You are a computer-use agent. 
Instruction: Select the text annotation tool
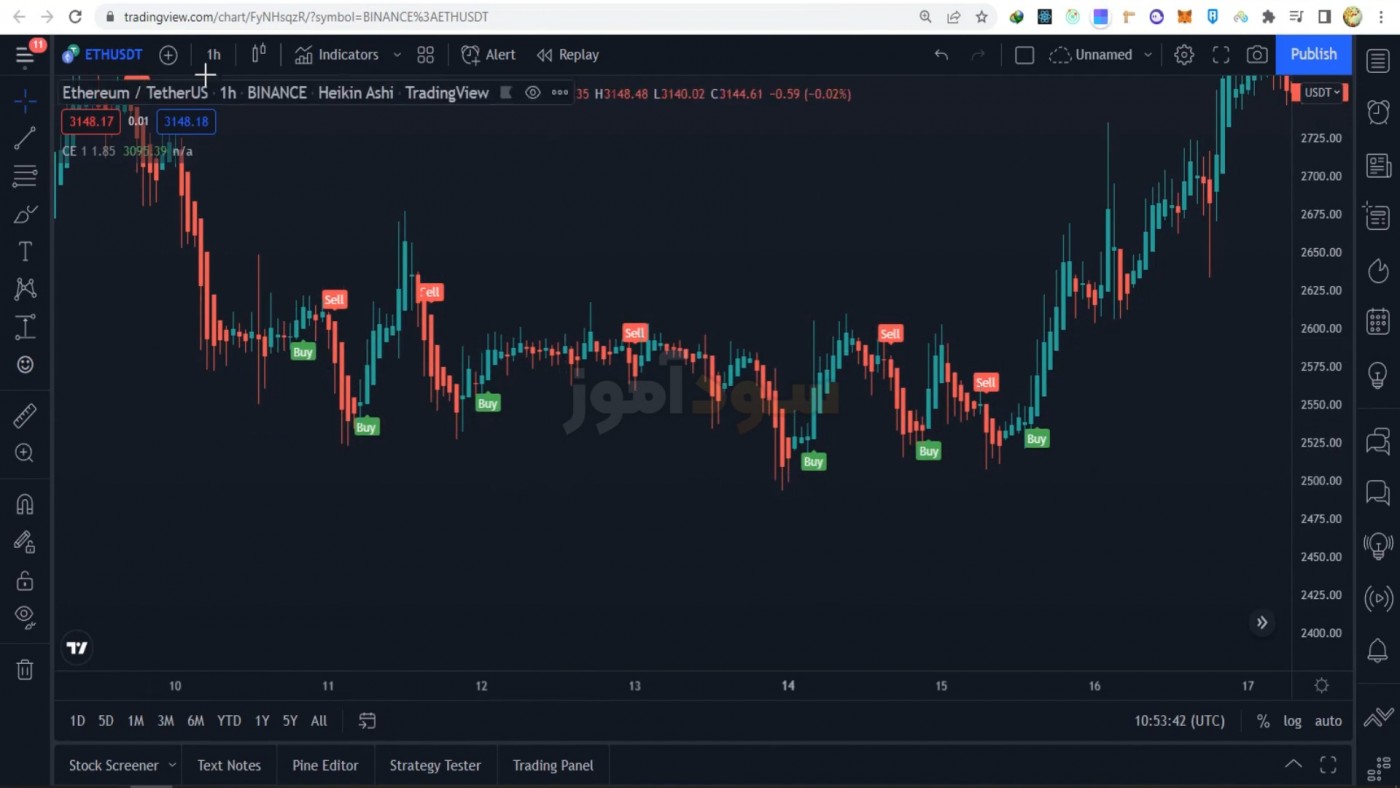[25, 252]
